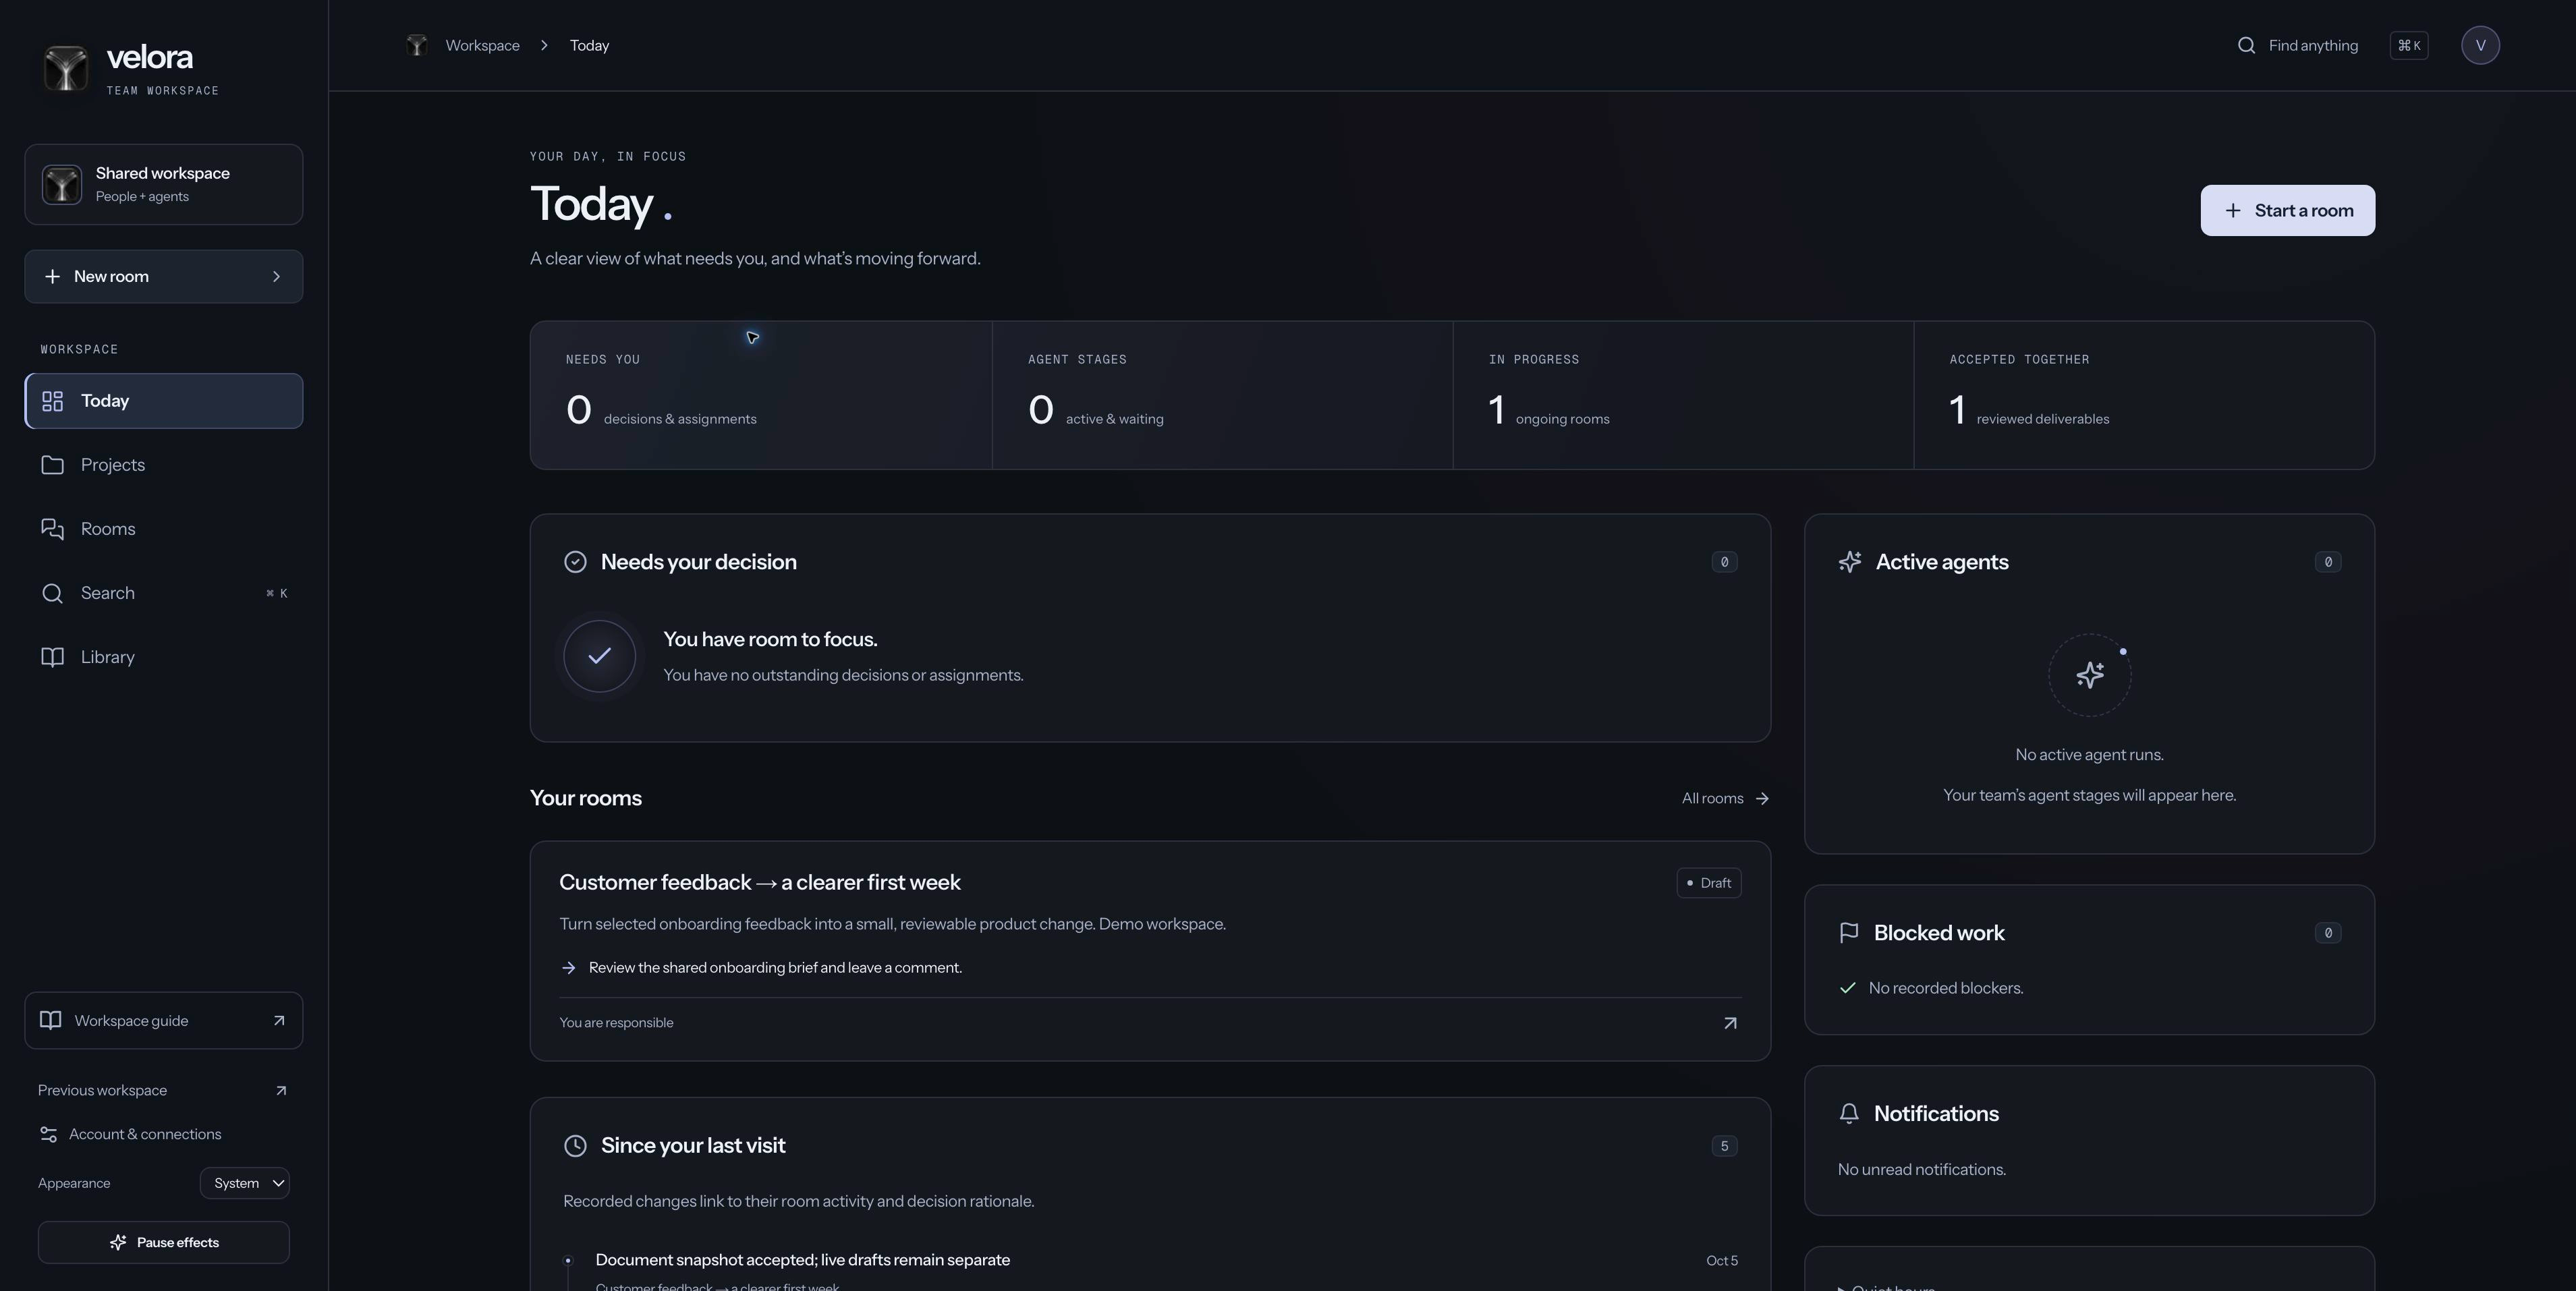Open the Appearance System dropdown
Image resolution: width=2576 pixels, height=1291 pixels.
point(245,1183)
